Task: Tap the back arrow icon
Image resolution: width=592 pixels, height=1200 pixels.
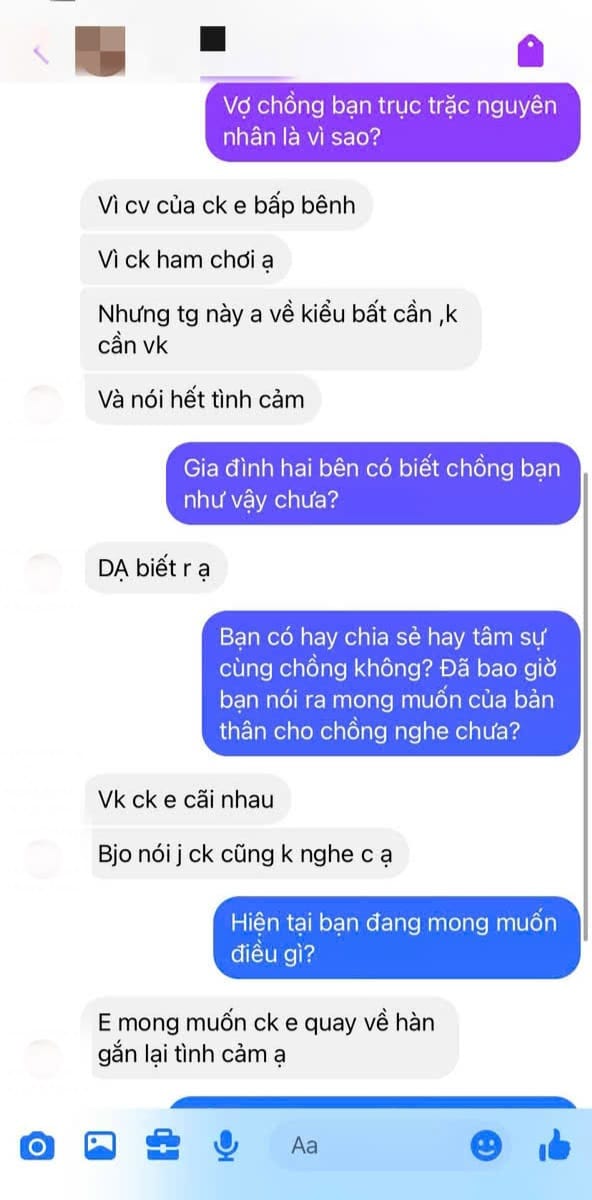Action: coord(41,51)
